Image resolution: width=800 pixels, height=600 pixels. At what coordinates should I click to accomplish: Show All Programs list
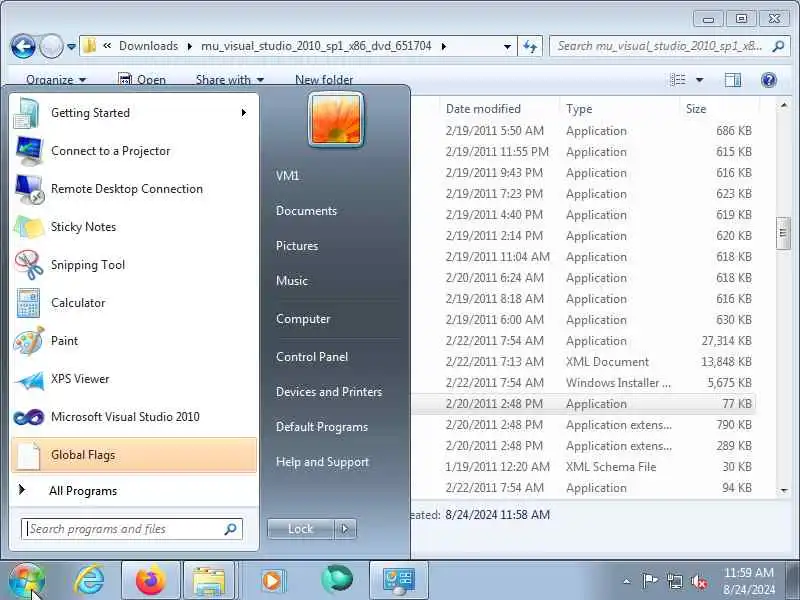coord(134,491)
